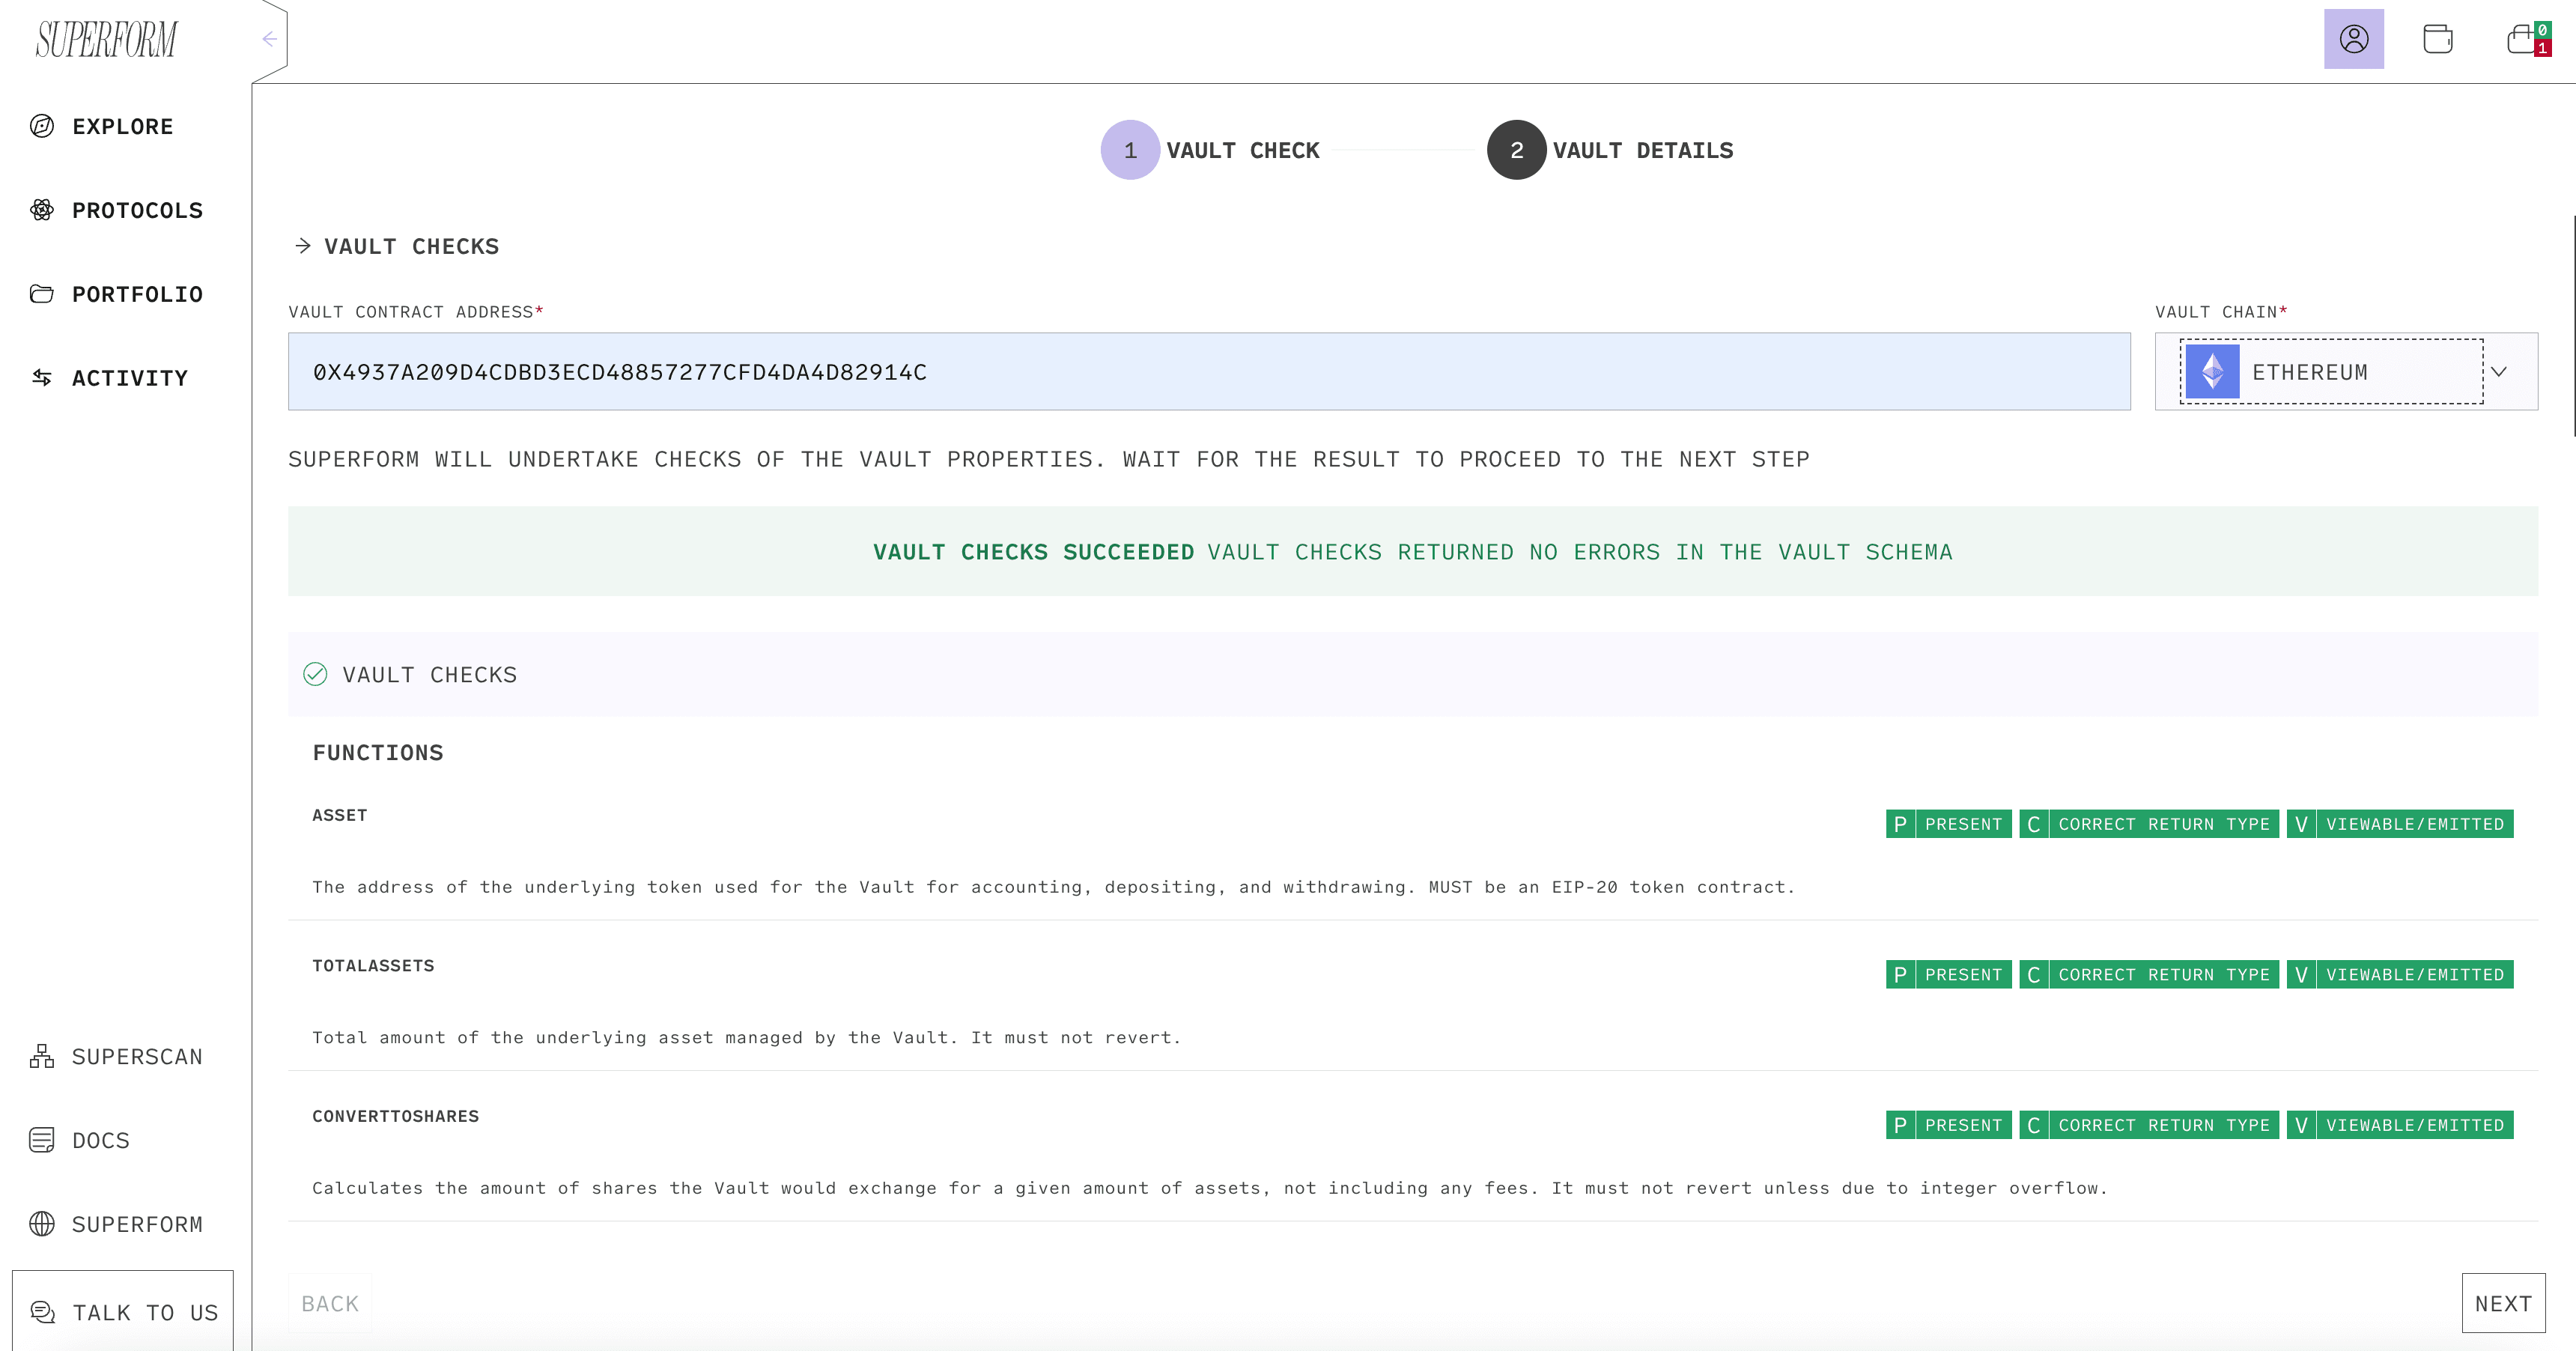Screen dimensions: 2576x1351
Task: Open Portfolio in the sidebar
Action: point(116,294)
